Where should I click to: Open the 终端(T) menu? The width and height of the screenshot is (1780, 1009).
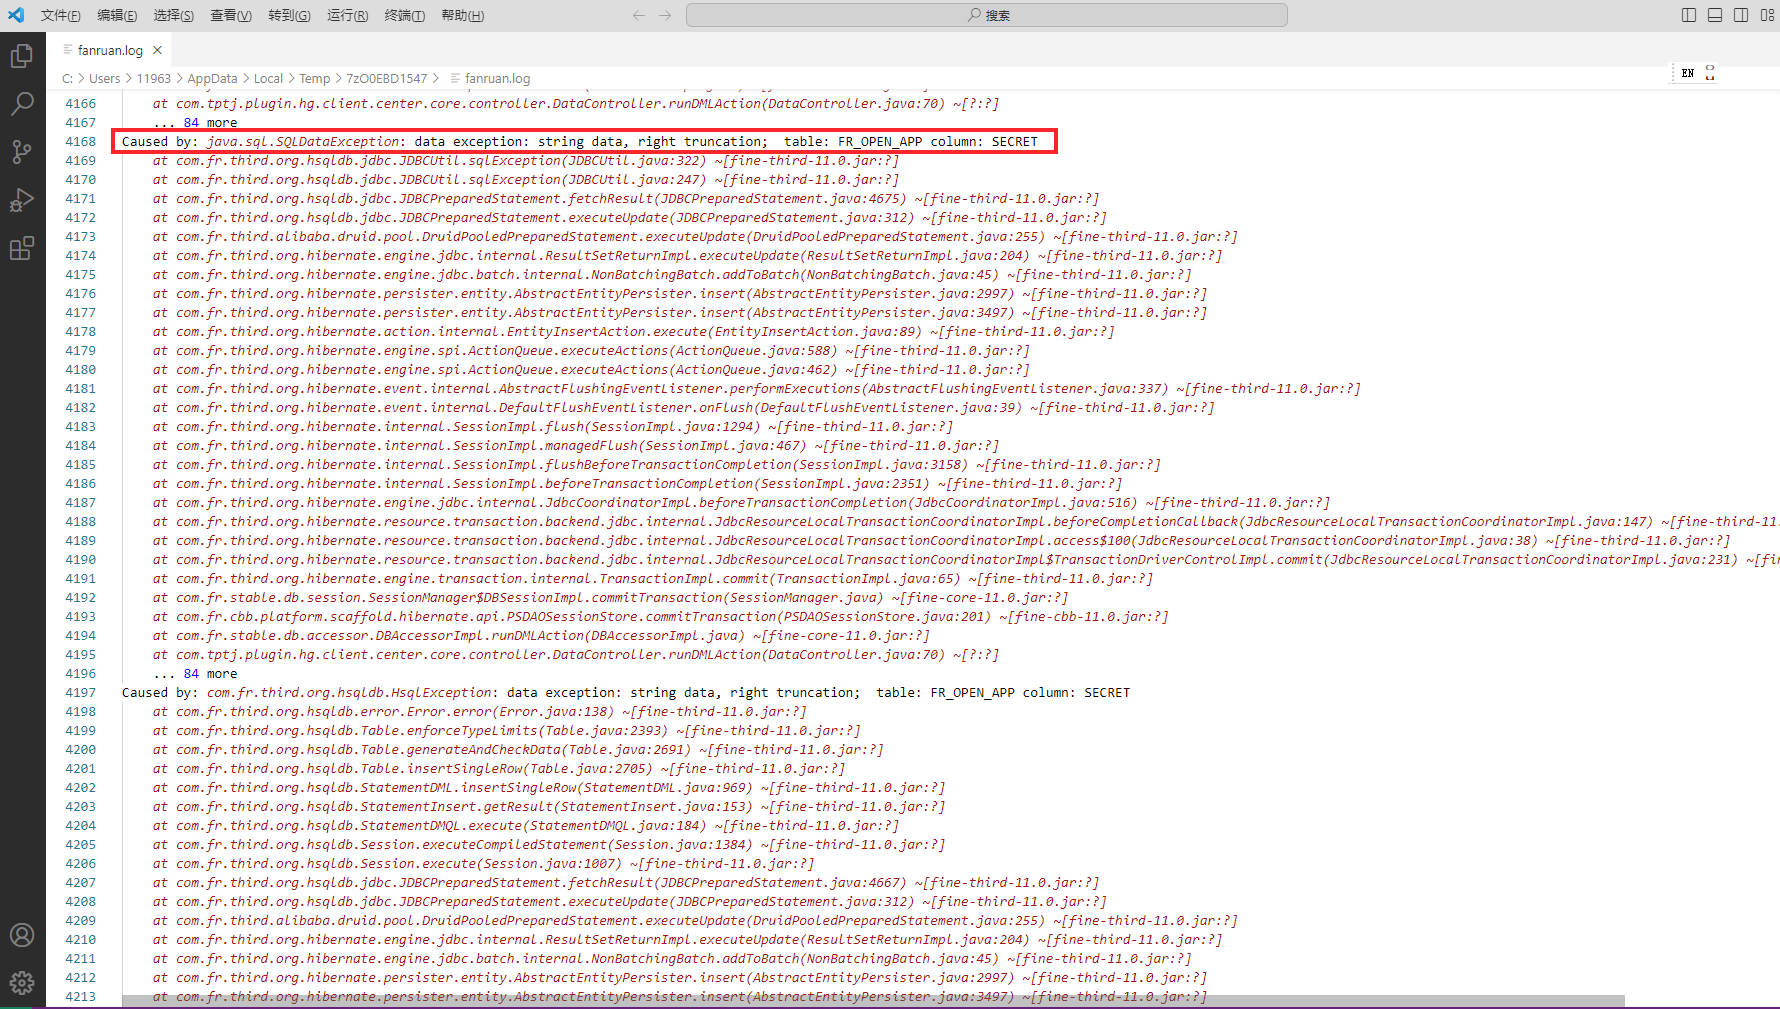click(405, 15)
